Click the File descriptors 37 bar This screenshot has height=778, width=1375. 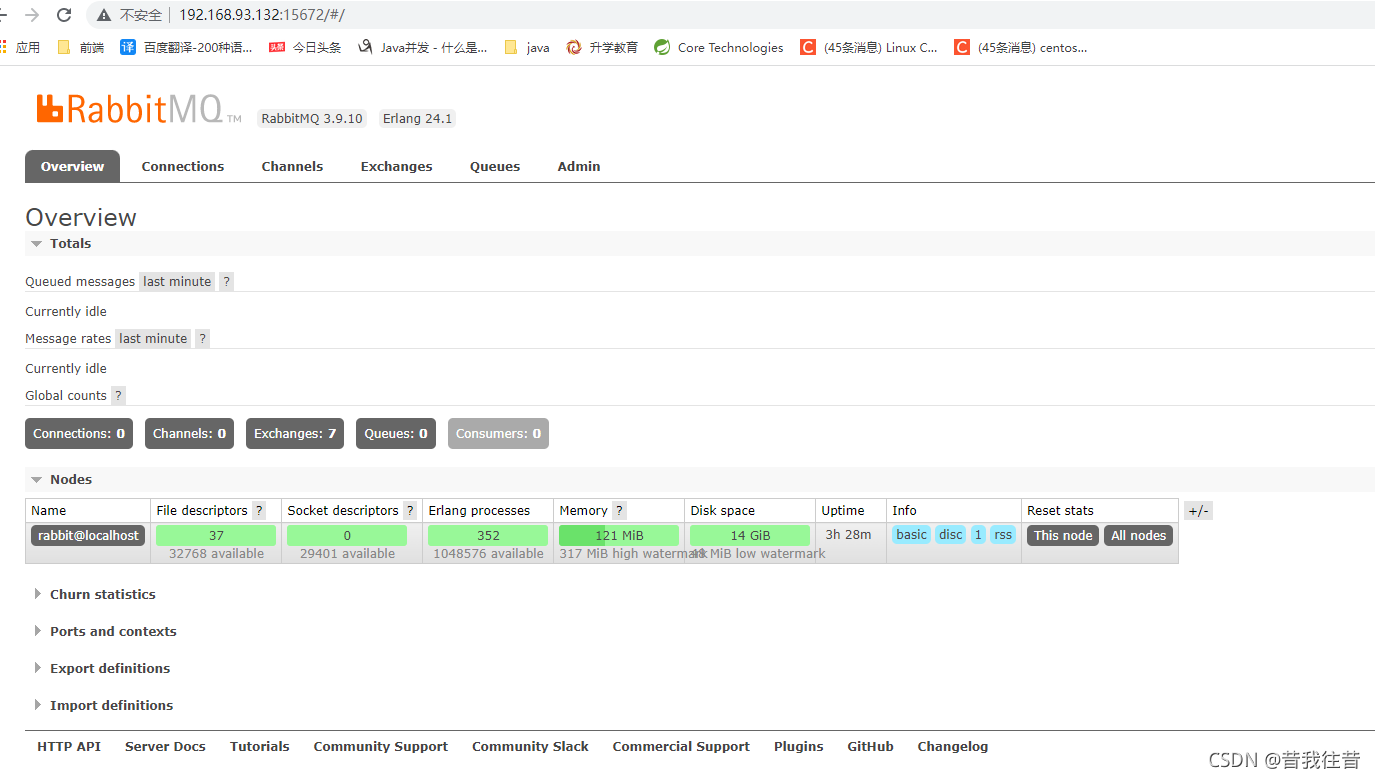tap(216, 536)
